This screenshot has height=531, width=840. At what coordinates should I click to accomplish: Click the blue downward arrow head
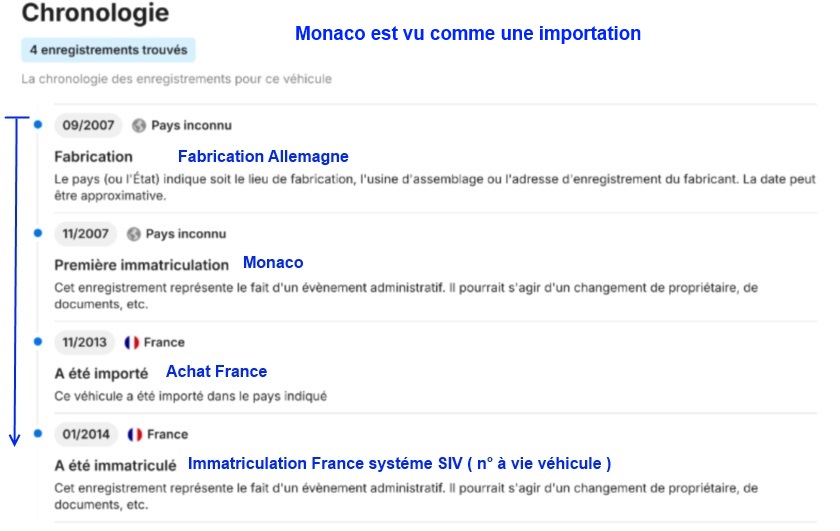coord(15,438)
